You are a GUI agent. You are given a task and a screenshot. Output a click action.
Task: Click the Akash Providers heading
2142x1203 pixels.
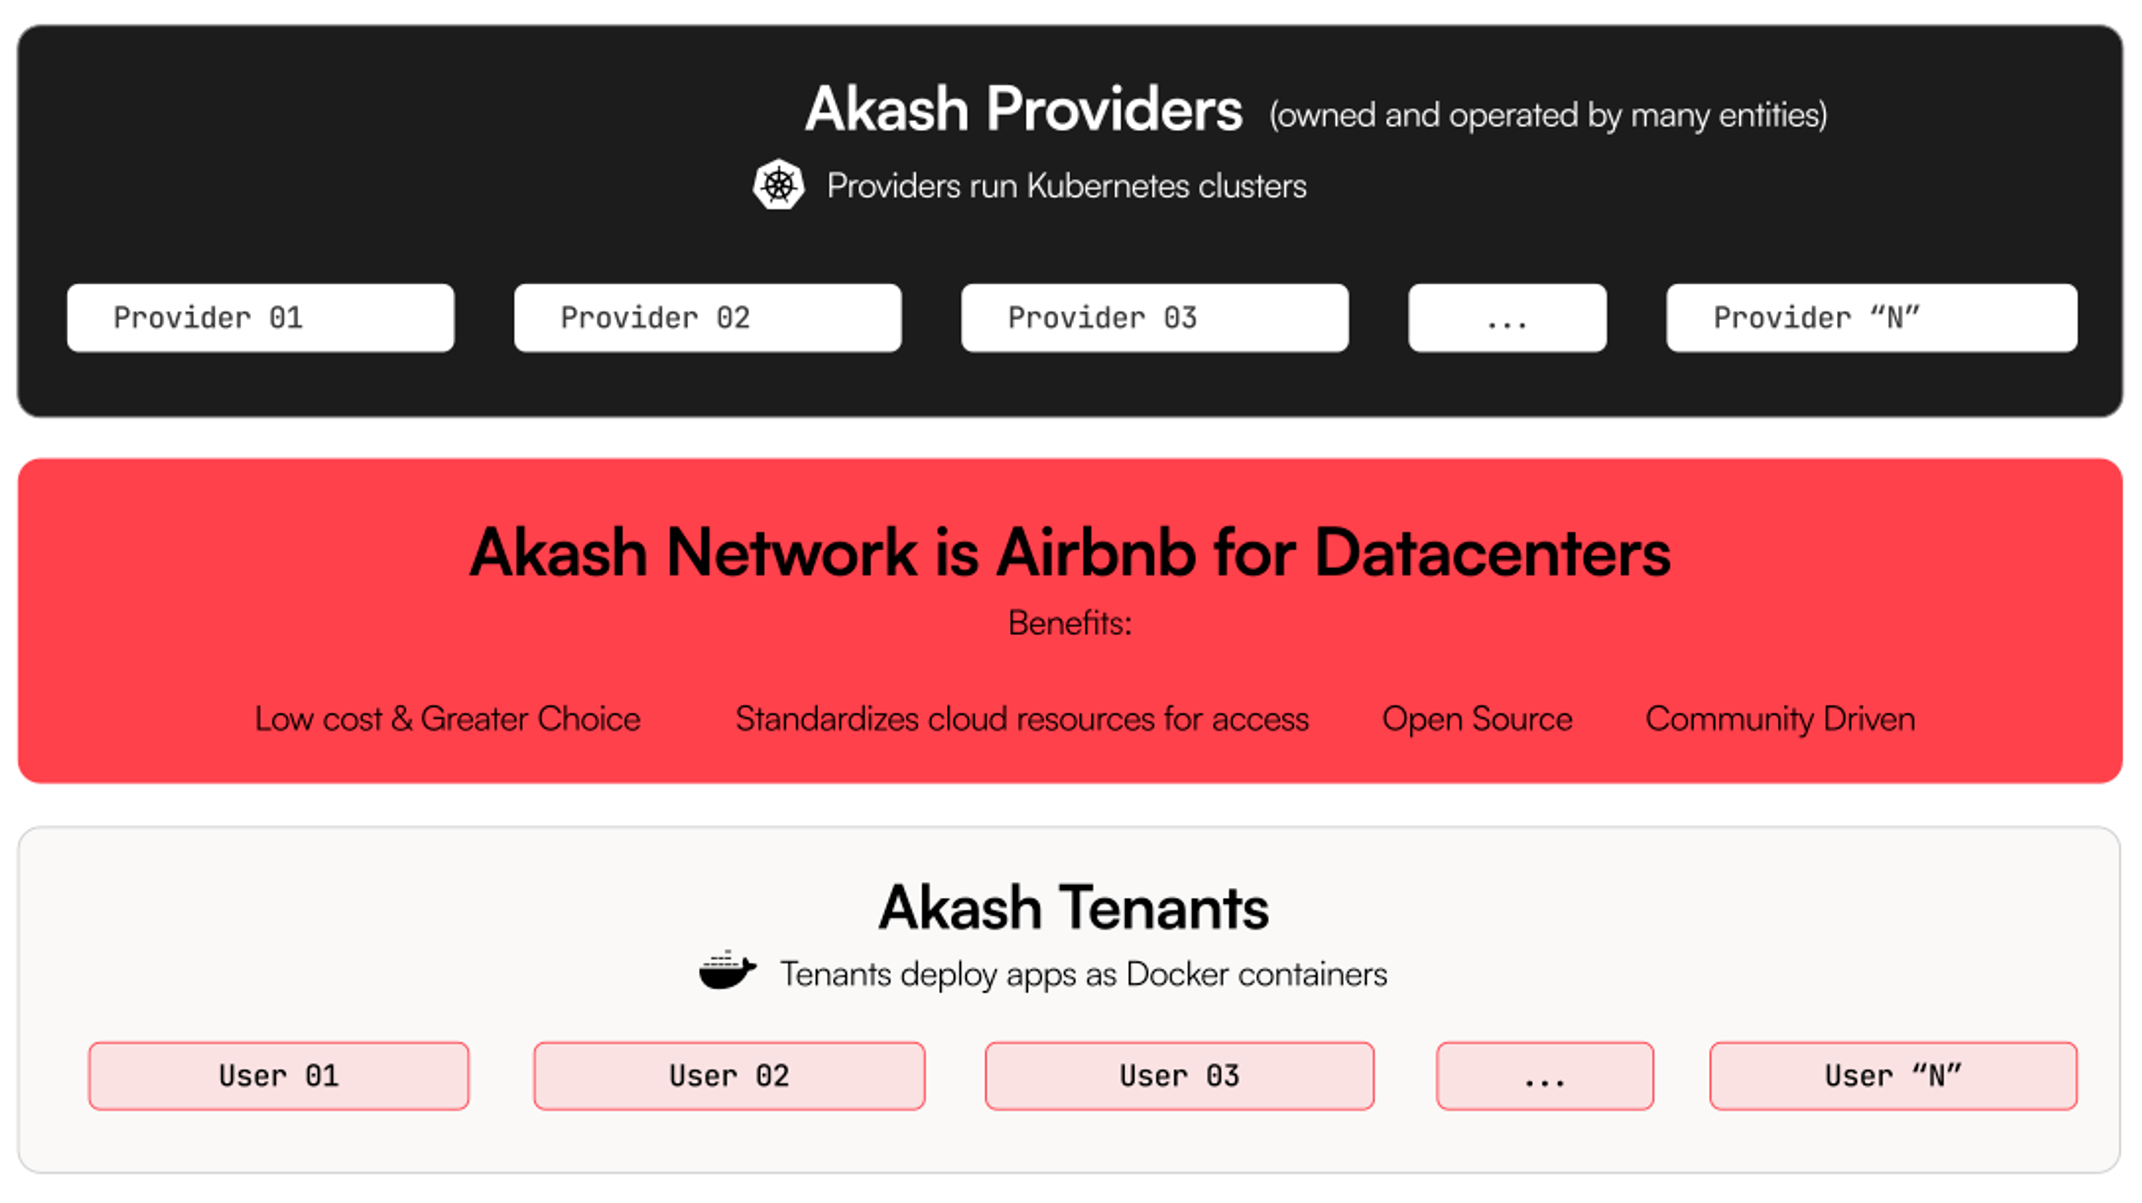click(x=1023, y=109)
